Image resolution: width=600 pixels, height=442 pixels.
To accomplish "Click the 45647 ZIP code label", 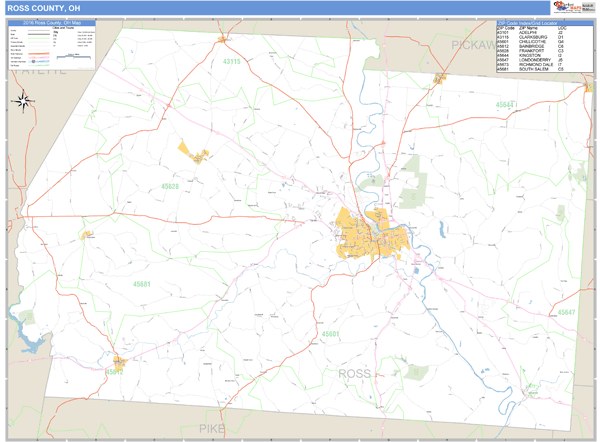I will coord(566,313).
